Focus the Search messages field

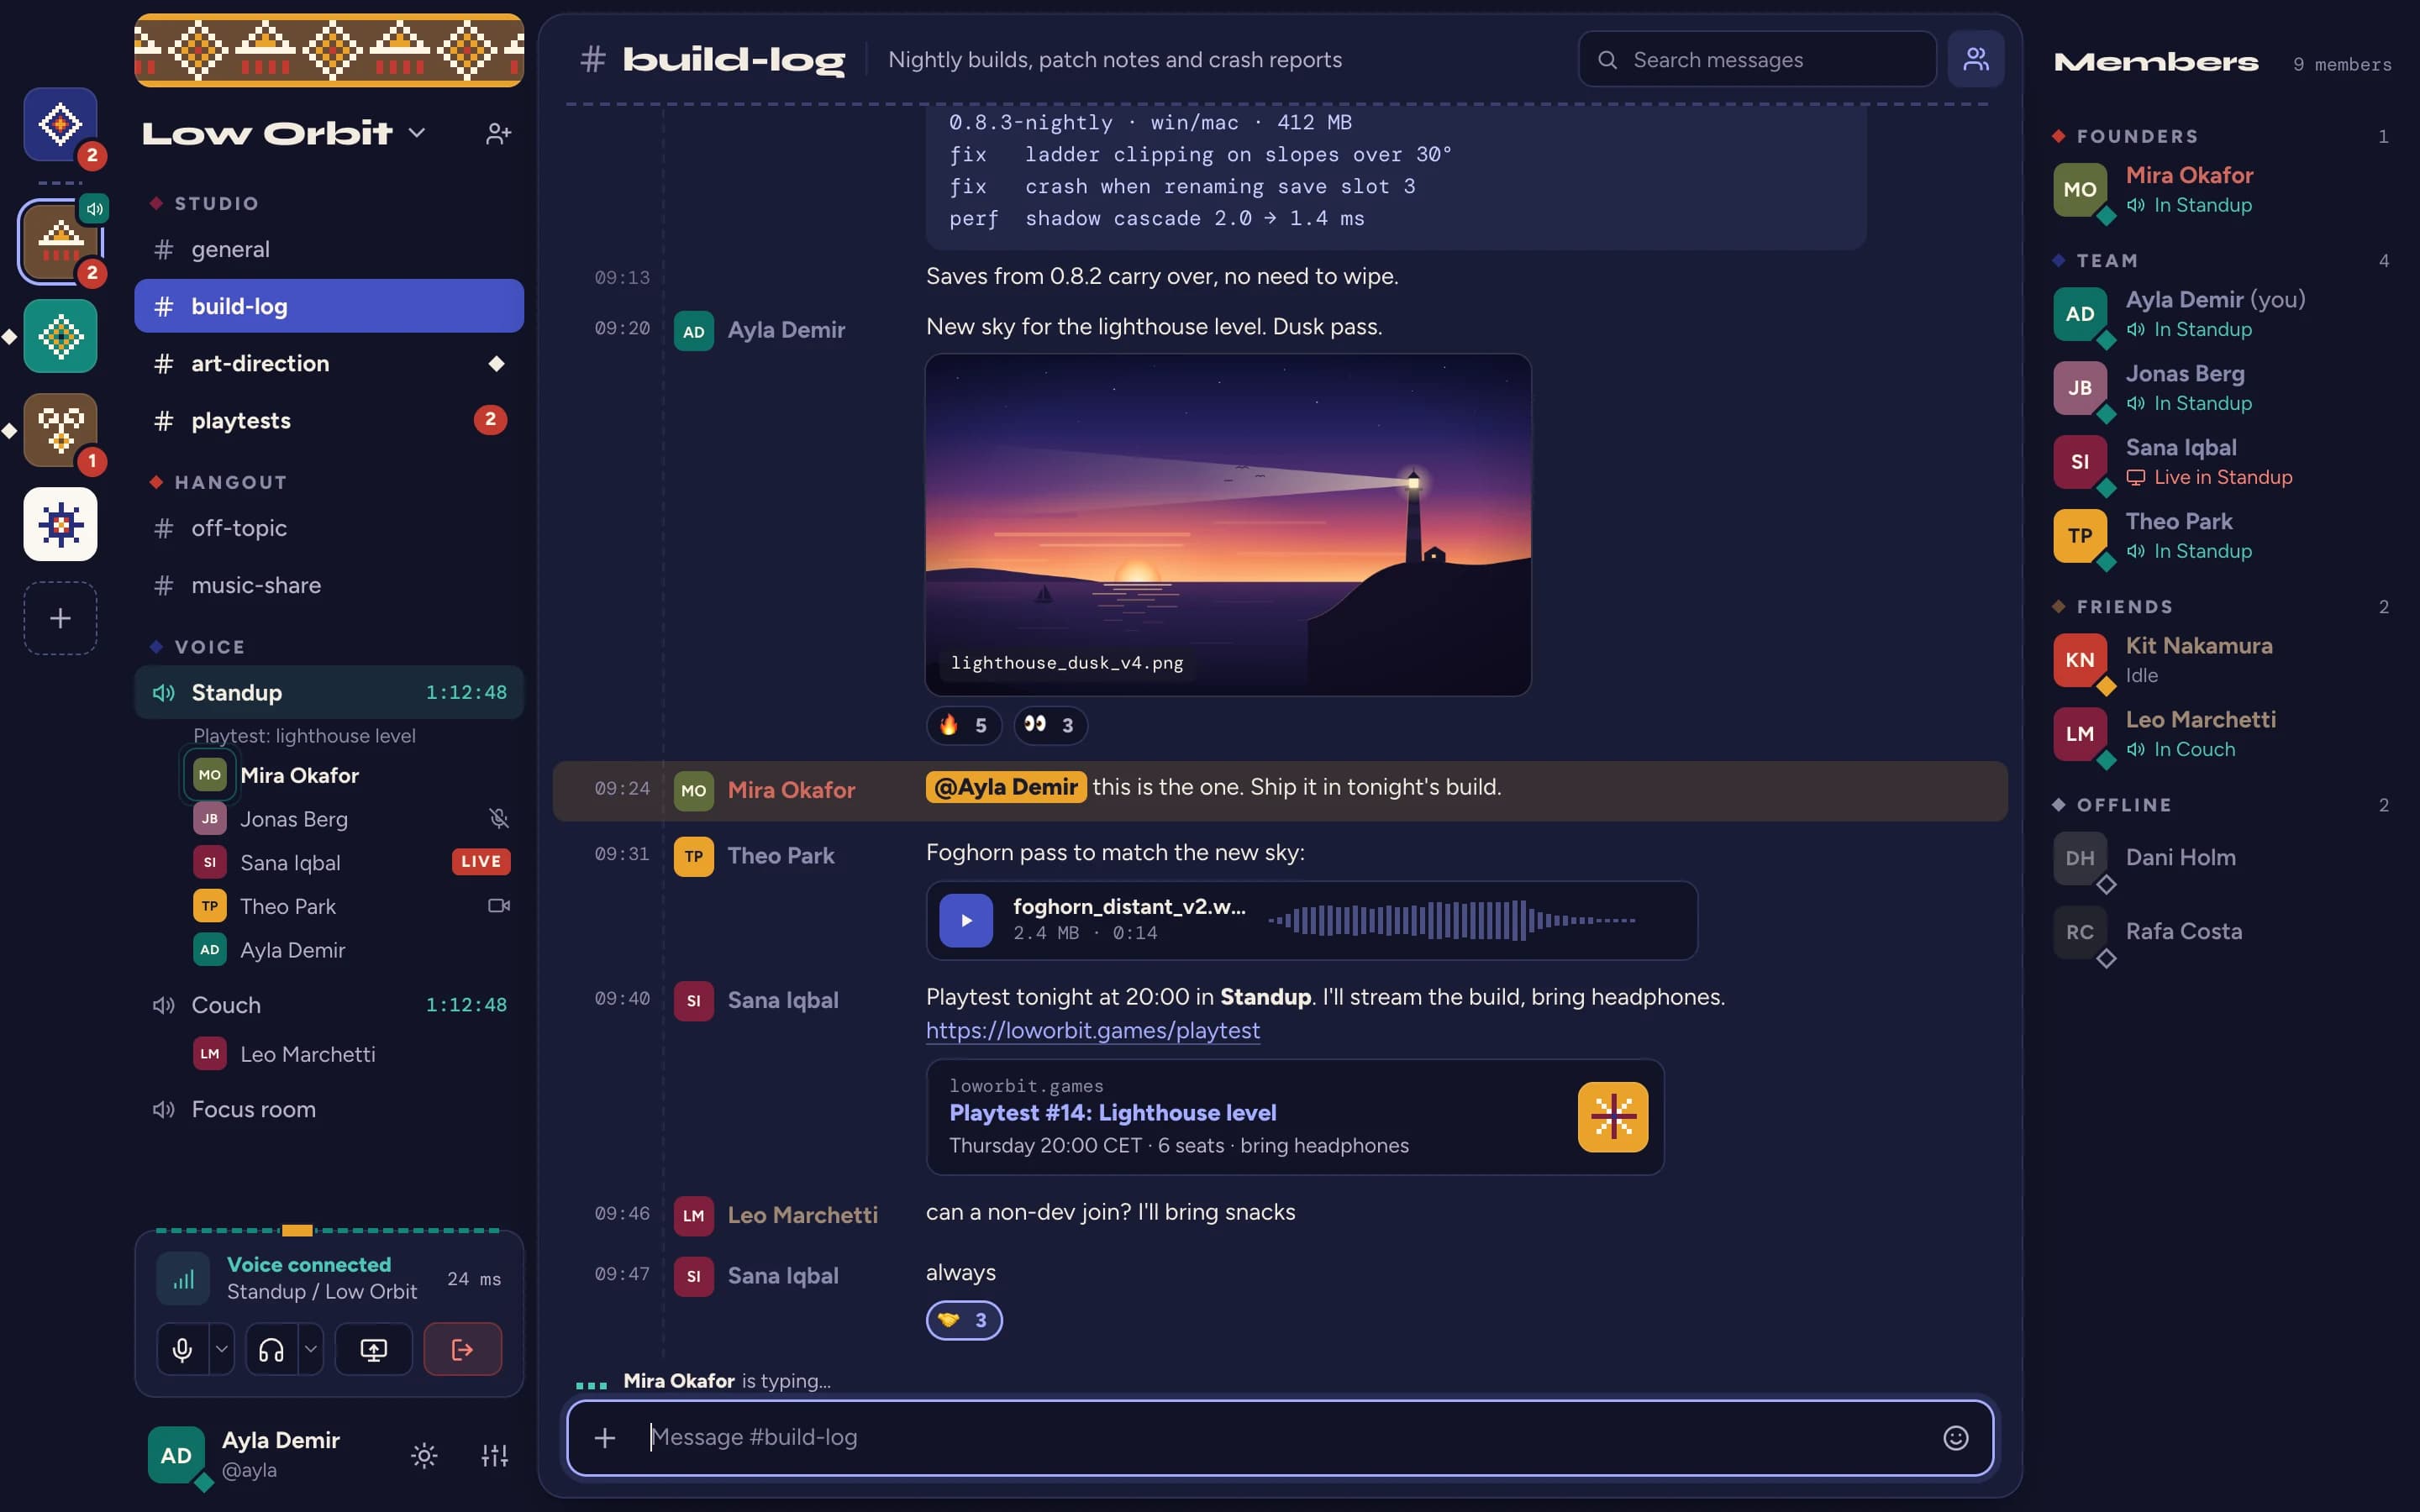coord(1757,59)
